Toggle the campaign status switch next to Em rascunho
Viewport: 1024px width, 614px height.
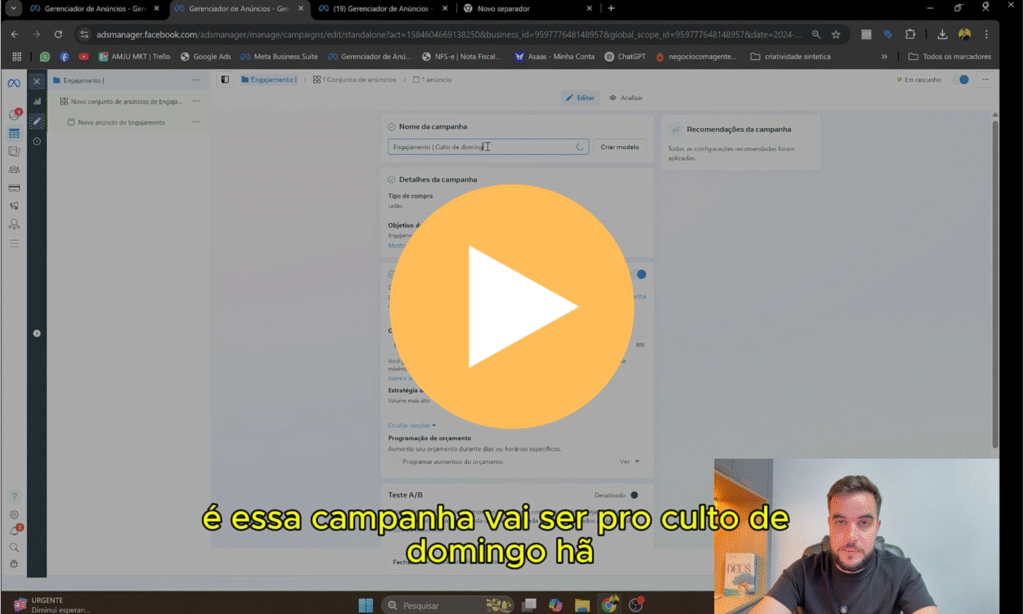pyautogui.click(x=964, y=79)
